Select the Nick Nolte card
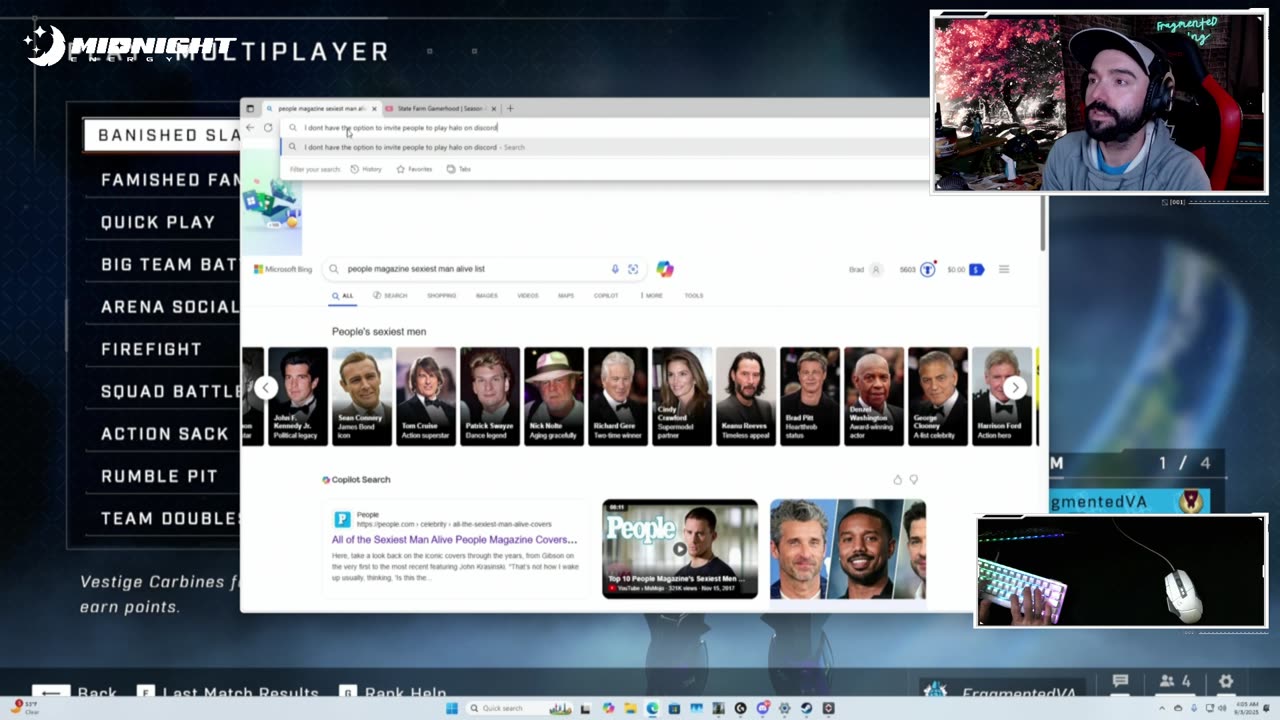This screenshot has height=720, width=1280. 554,396
